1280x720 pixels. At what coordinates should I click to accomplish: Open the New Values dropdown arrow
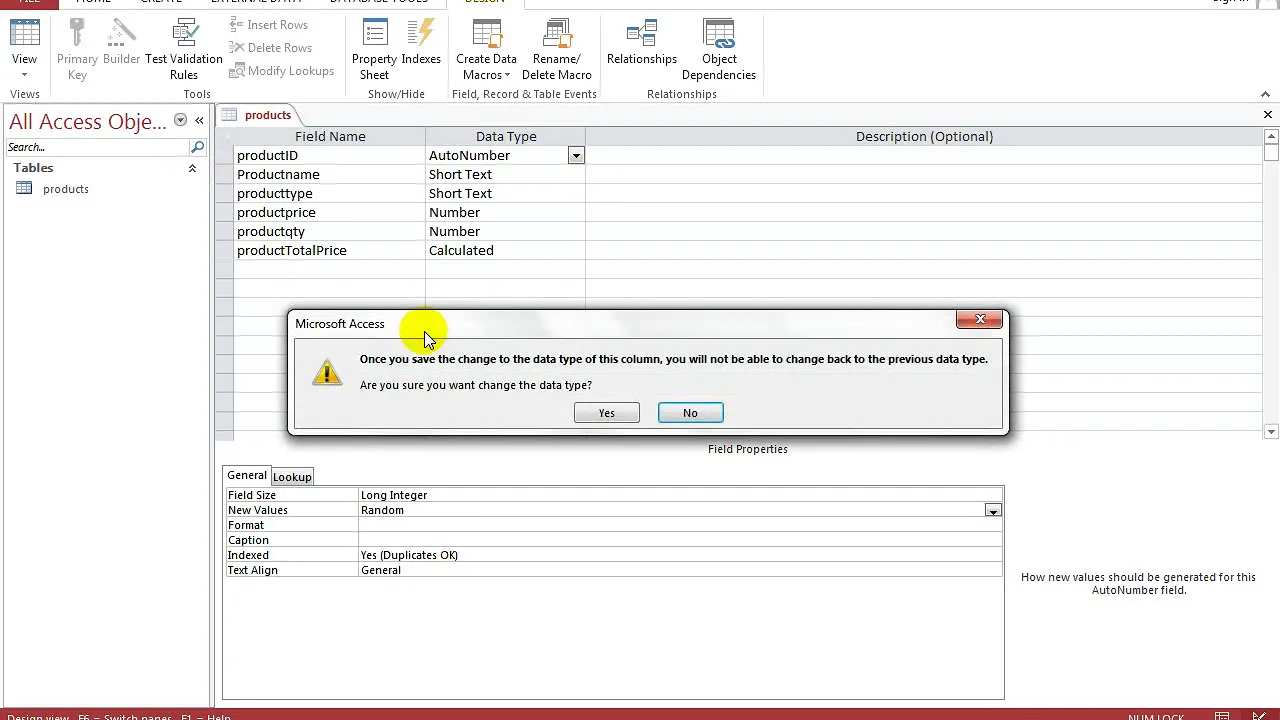point(992,511)
